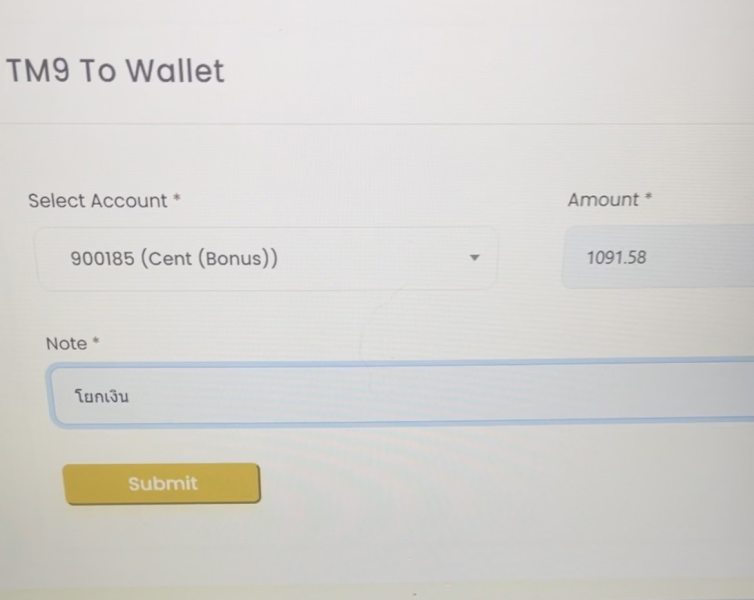The width and height of the screenshot is (754, 600).
Task: Click the Submit button
Action: 162,484
